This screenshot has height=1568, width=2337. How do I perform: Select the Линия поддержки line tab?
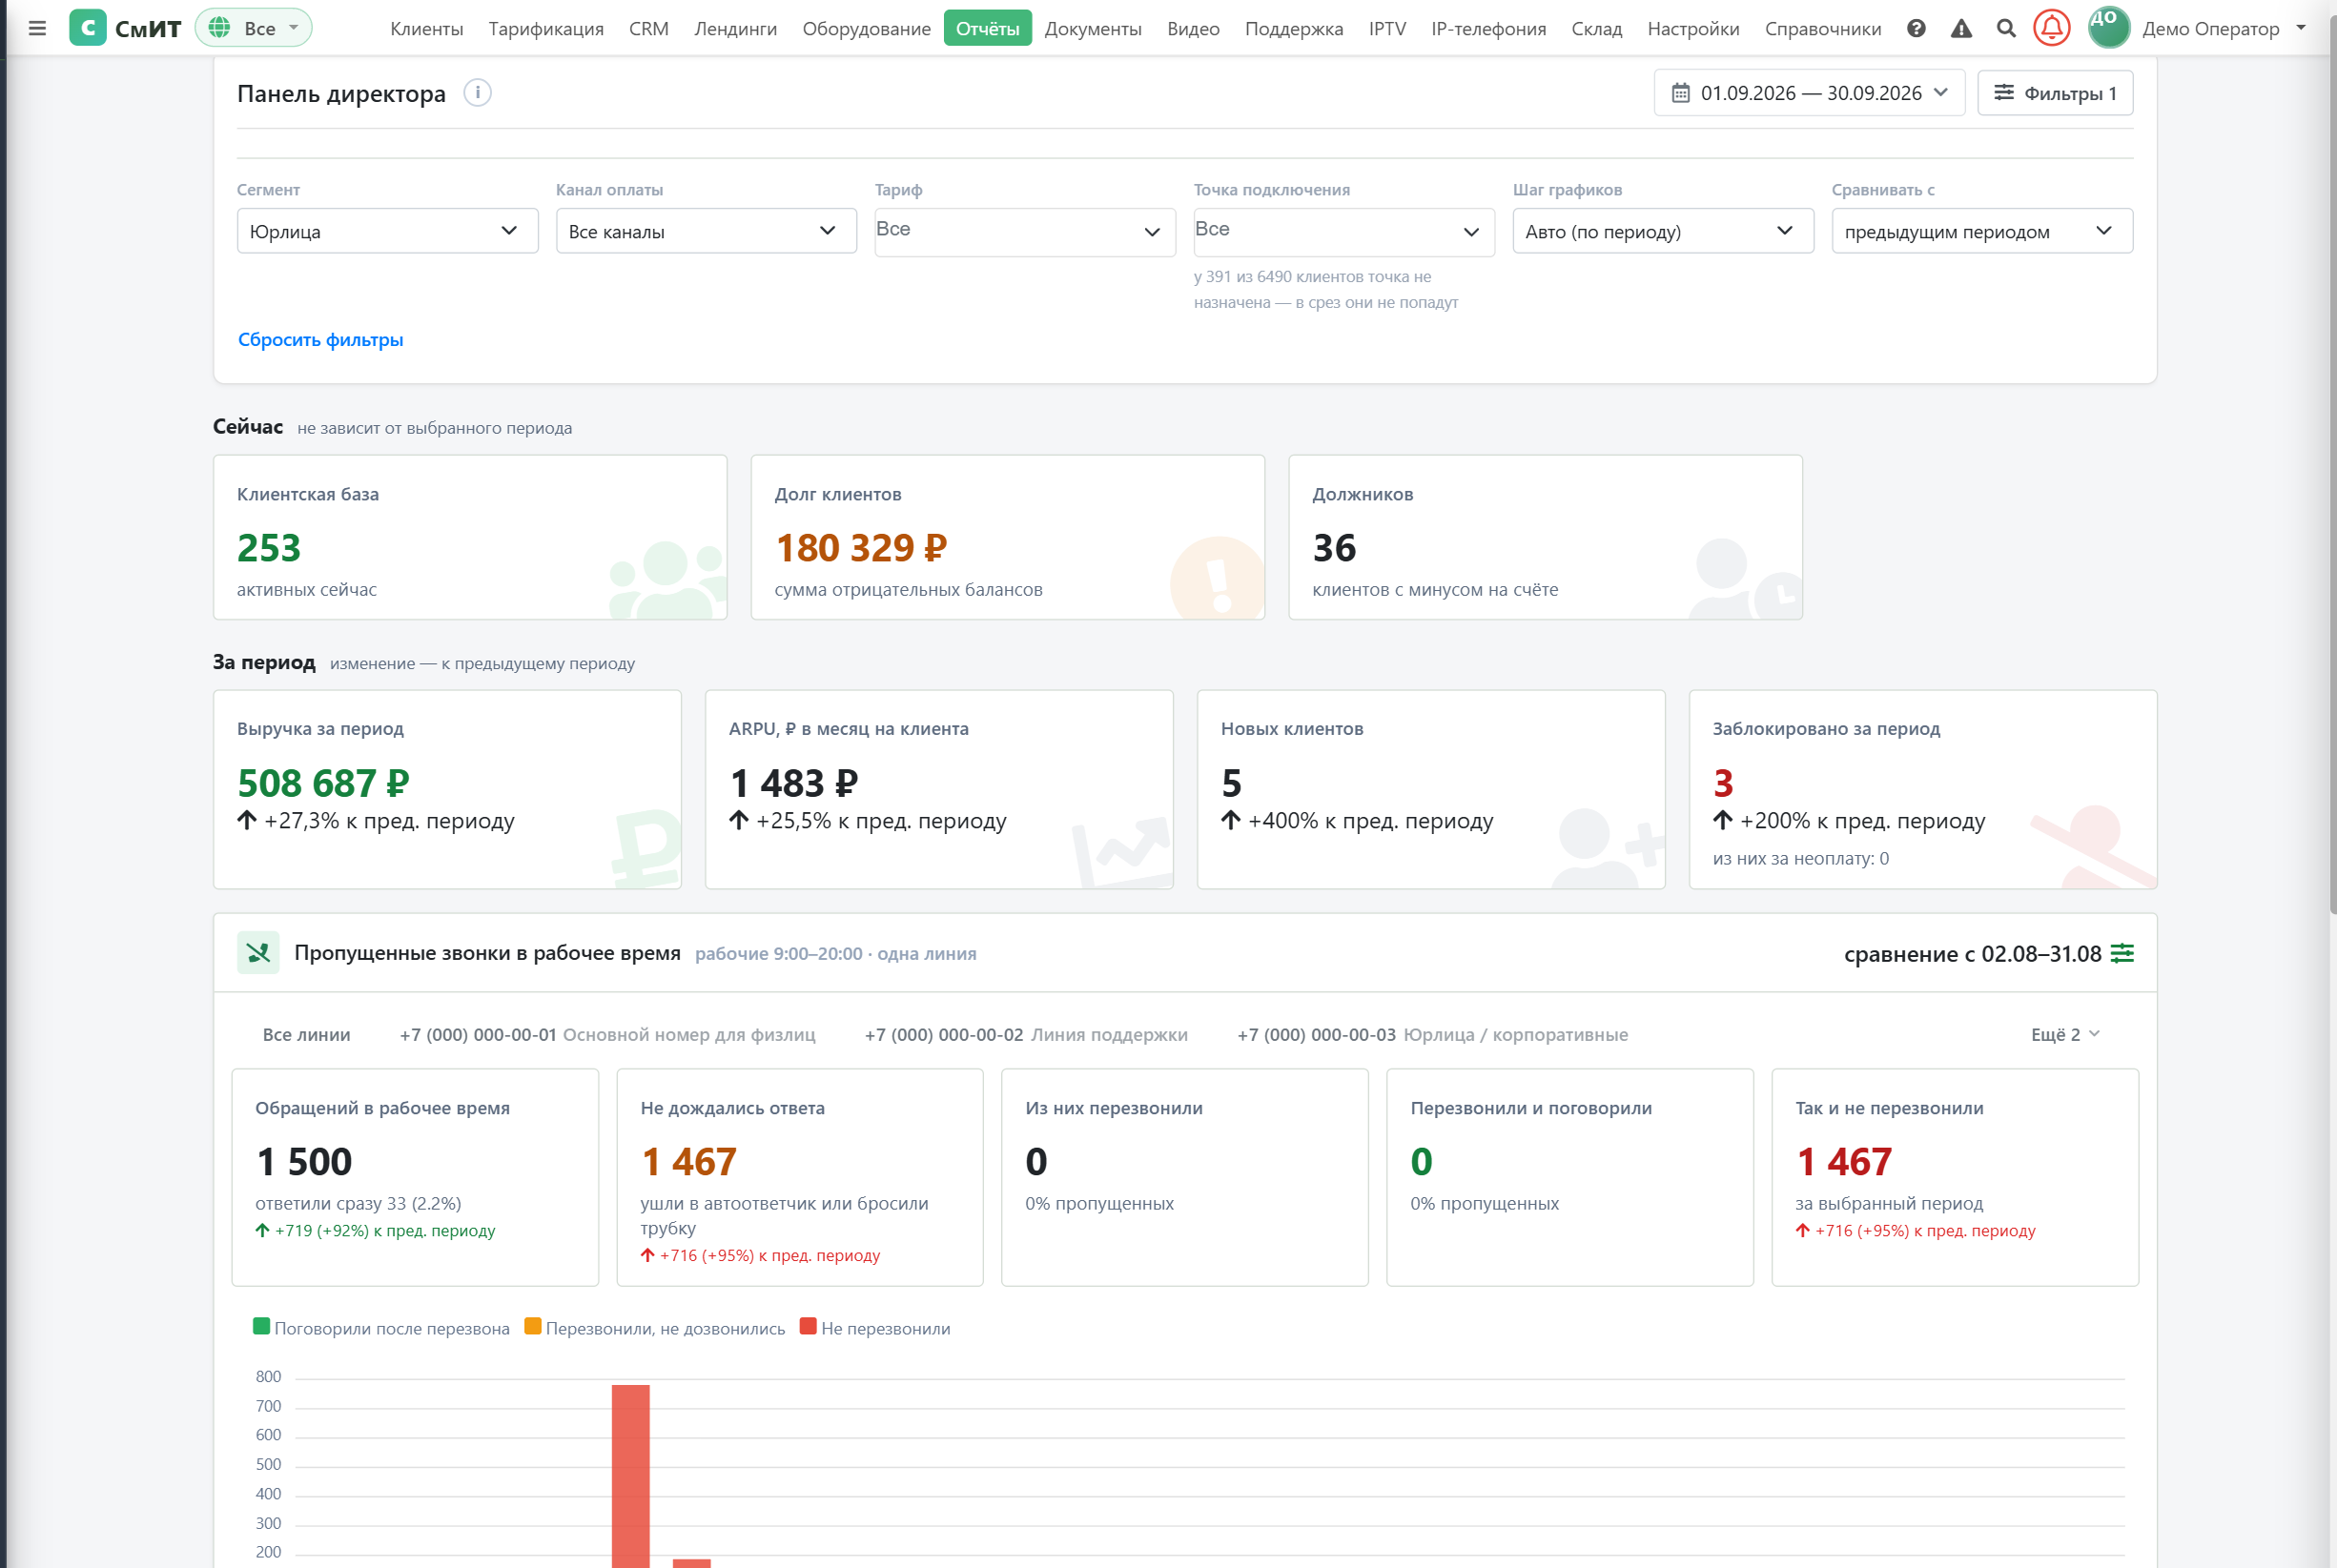tap(1025, 1034)
